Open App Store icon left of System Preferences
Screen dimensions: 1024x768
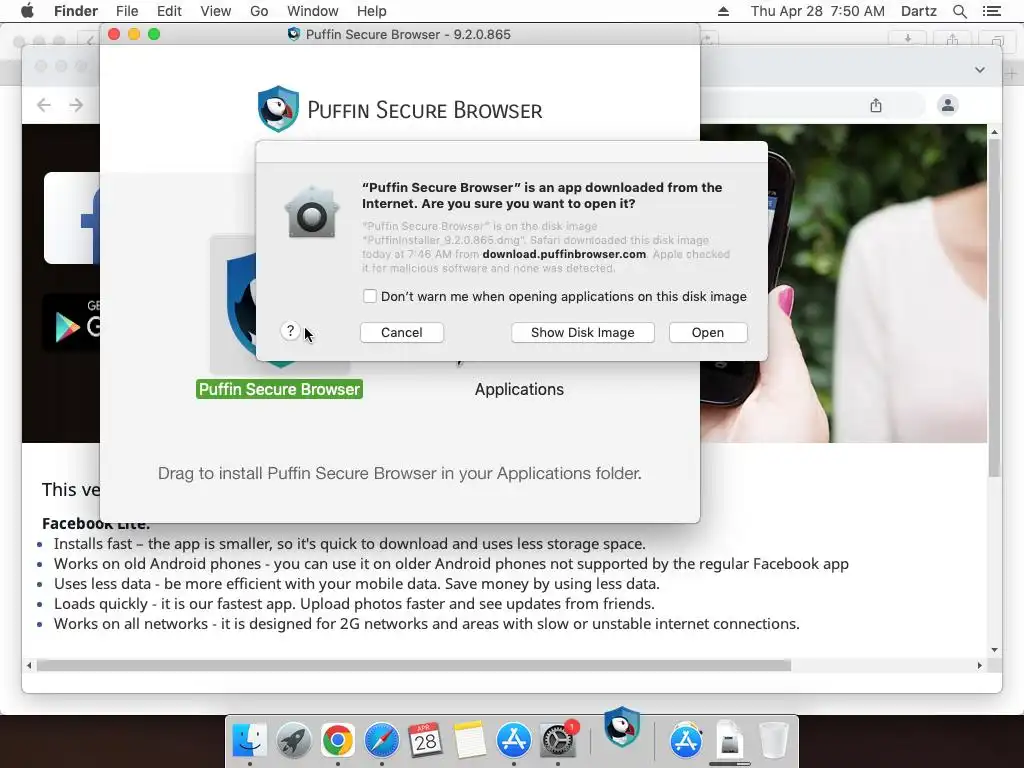coord(514,741)
